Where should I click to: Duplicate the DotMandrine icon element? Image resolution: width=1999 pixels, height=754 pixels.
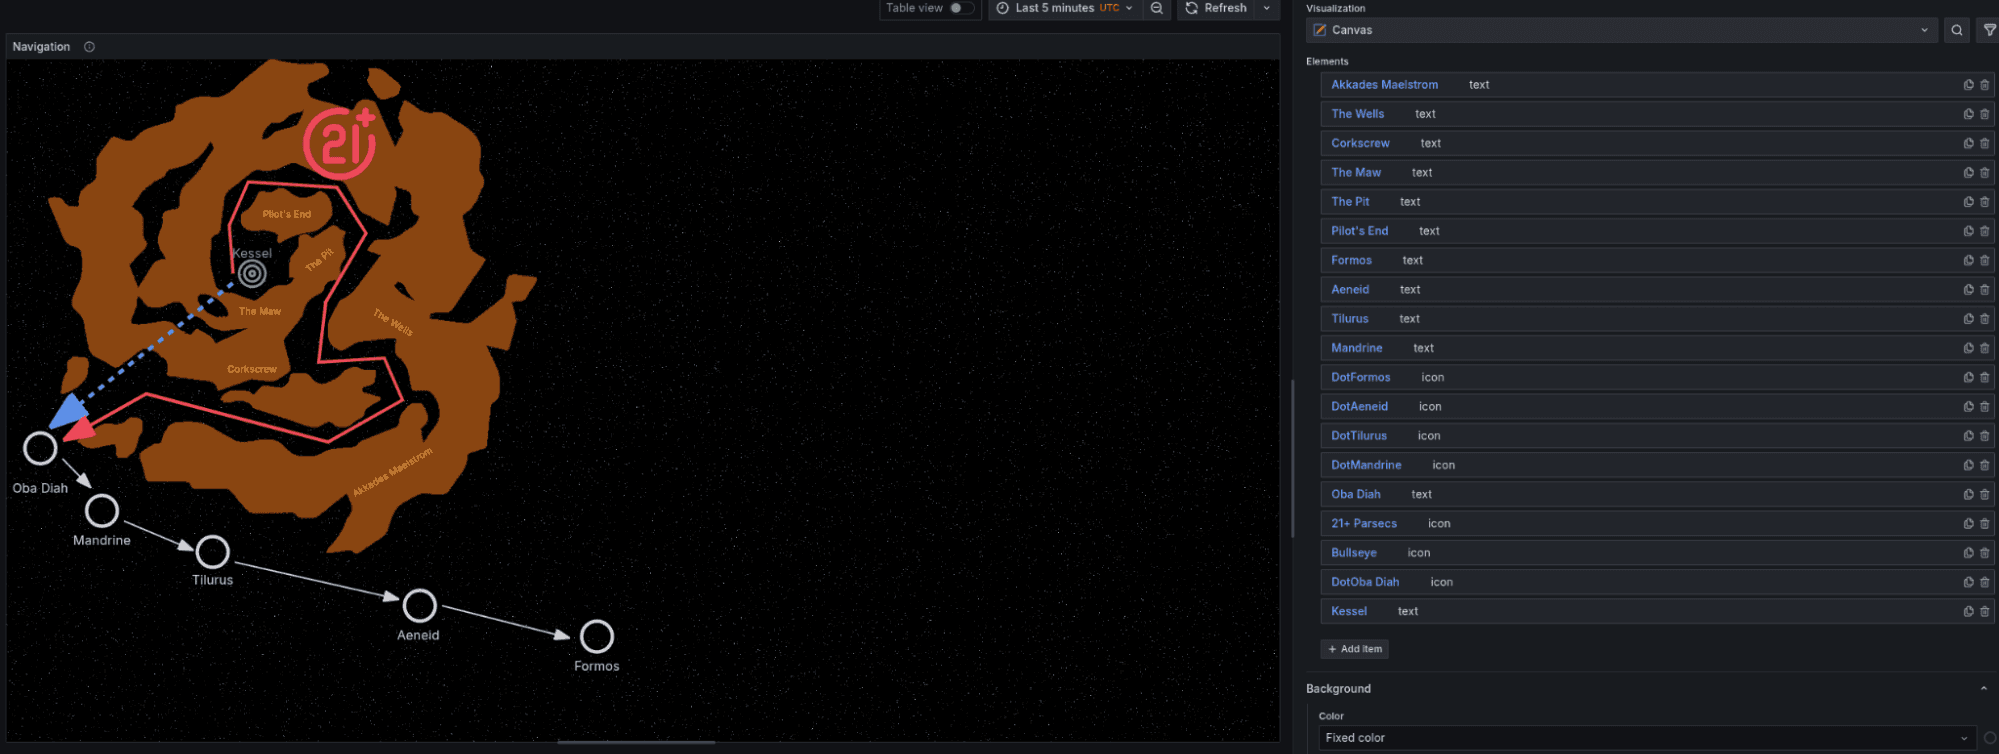point(1968,465)
